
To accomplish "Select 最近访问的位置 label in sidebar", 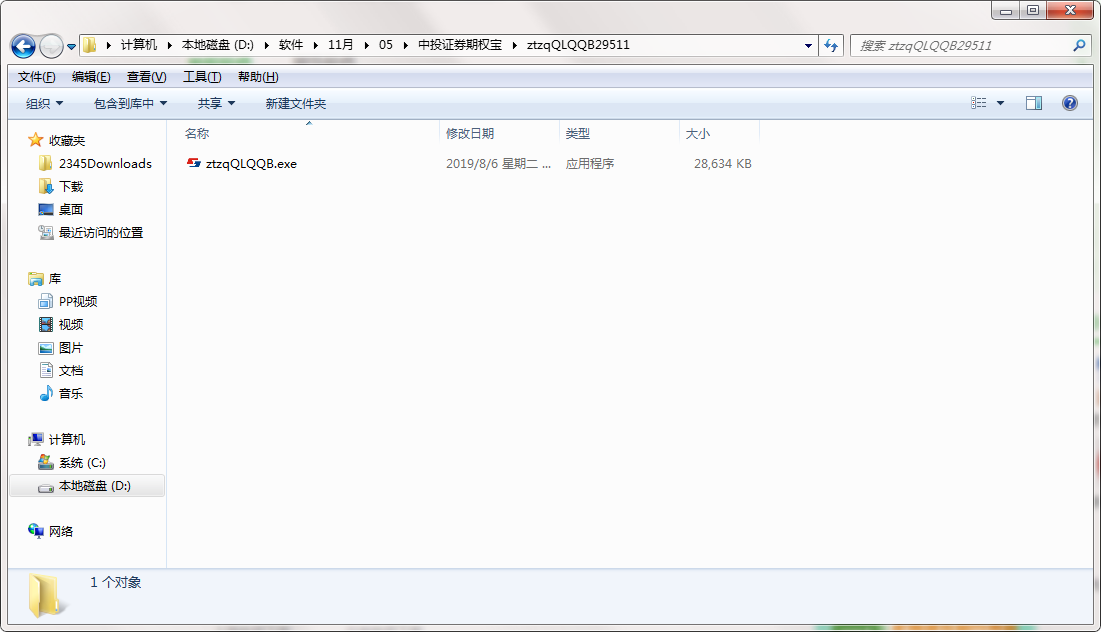I will [101, 232].
